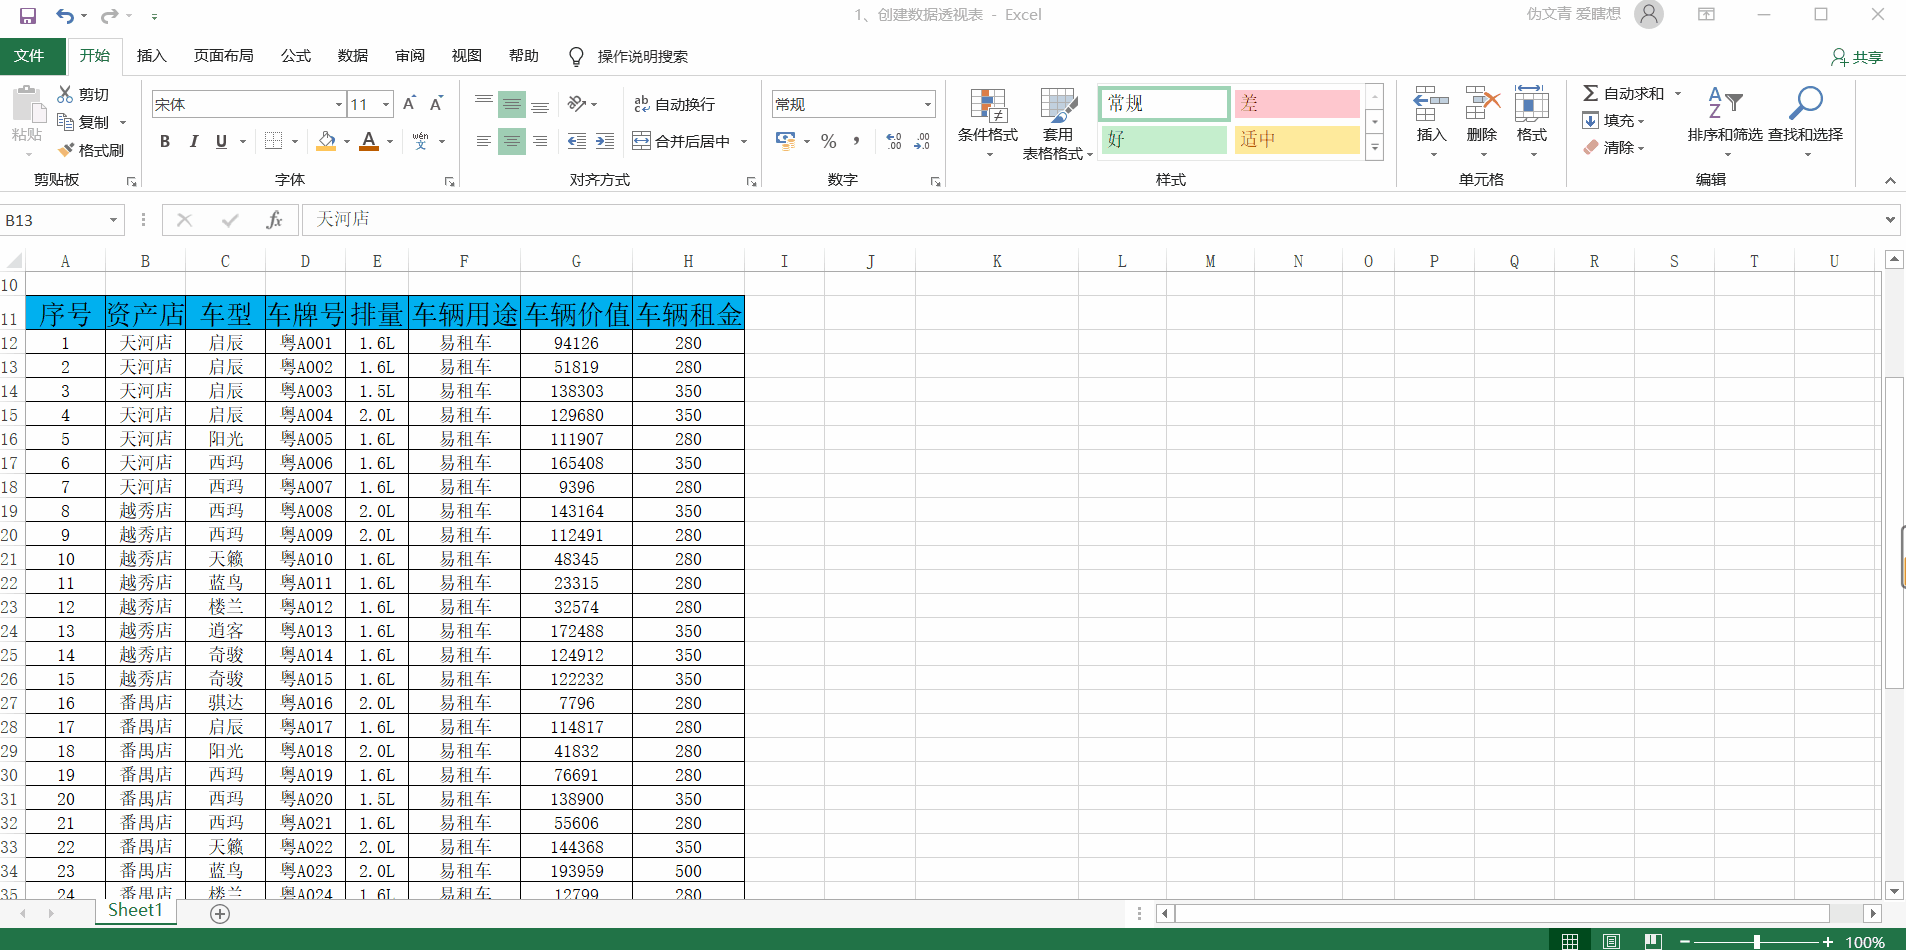Open the font size dropdown
The image size is (1906, 950).
386,104
